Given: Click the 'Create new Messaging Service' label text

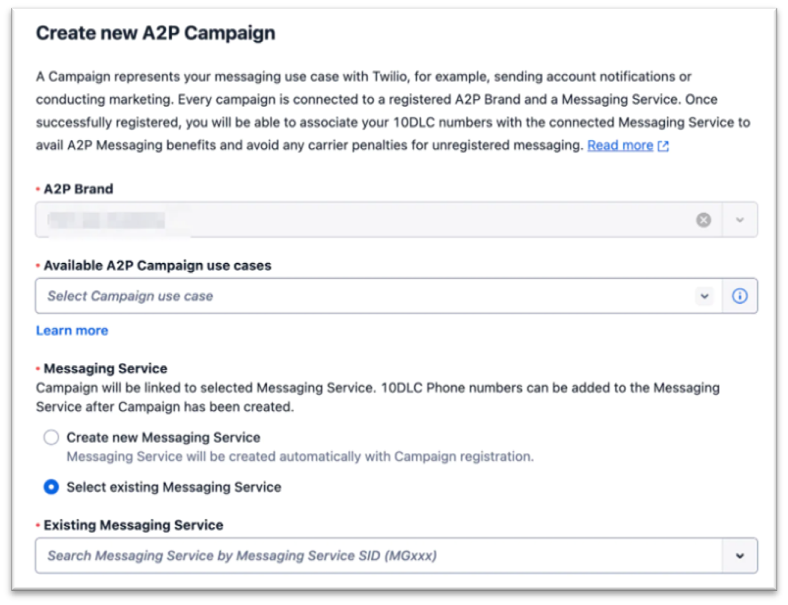Looking at the screenshot, I should pyautogui.click(x=163, y=438).
